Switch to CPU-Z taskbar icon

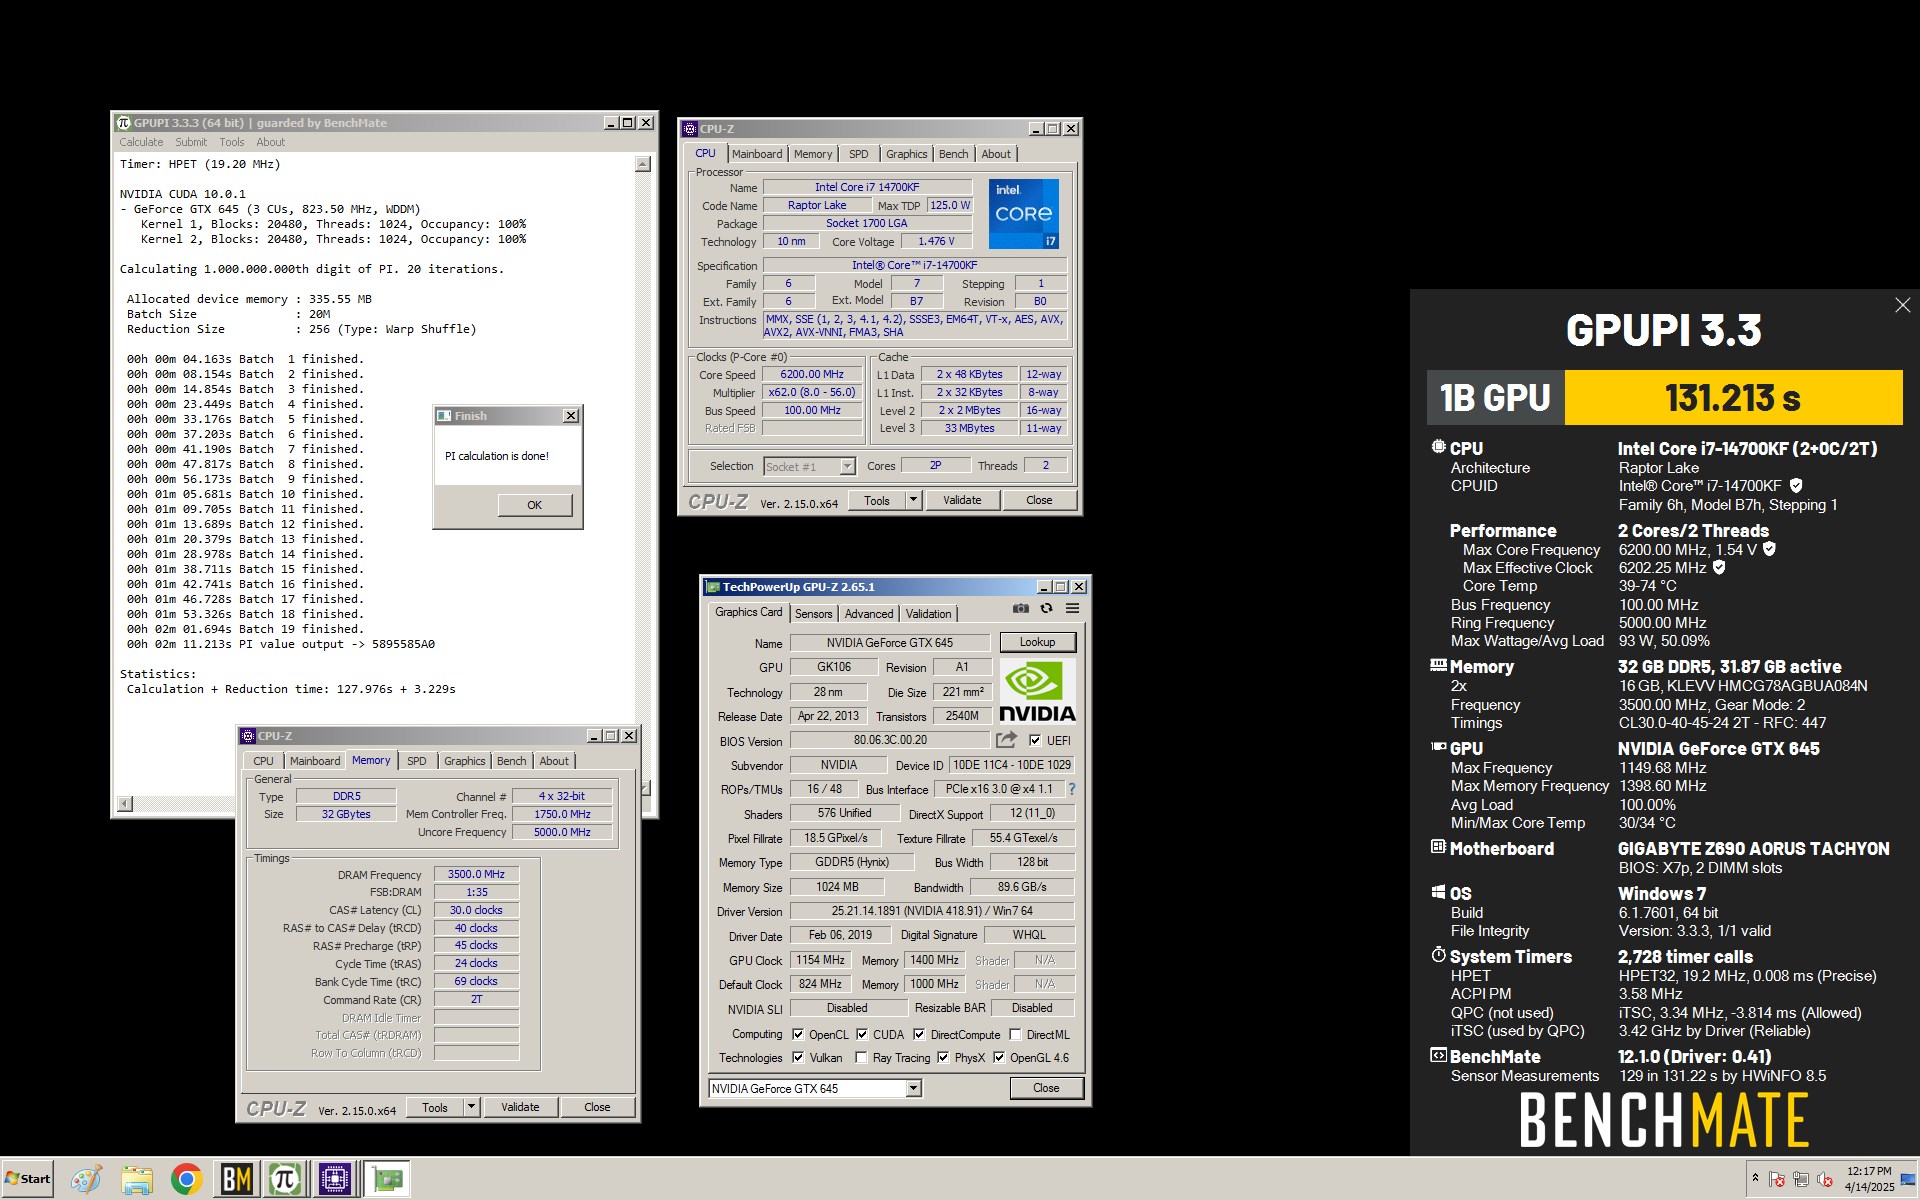pyautogui.click(x=335, y=1179)
